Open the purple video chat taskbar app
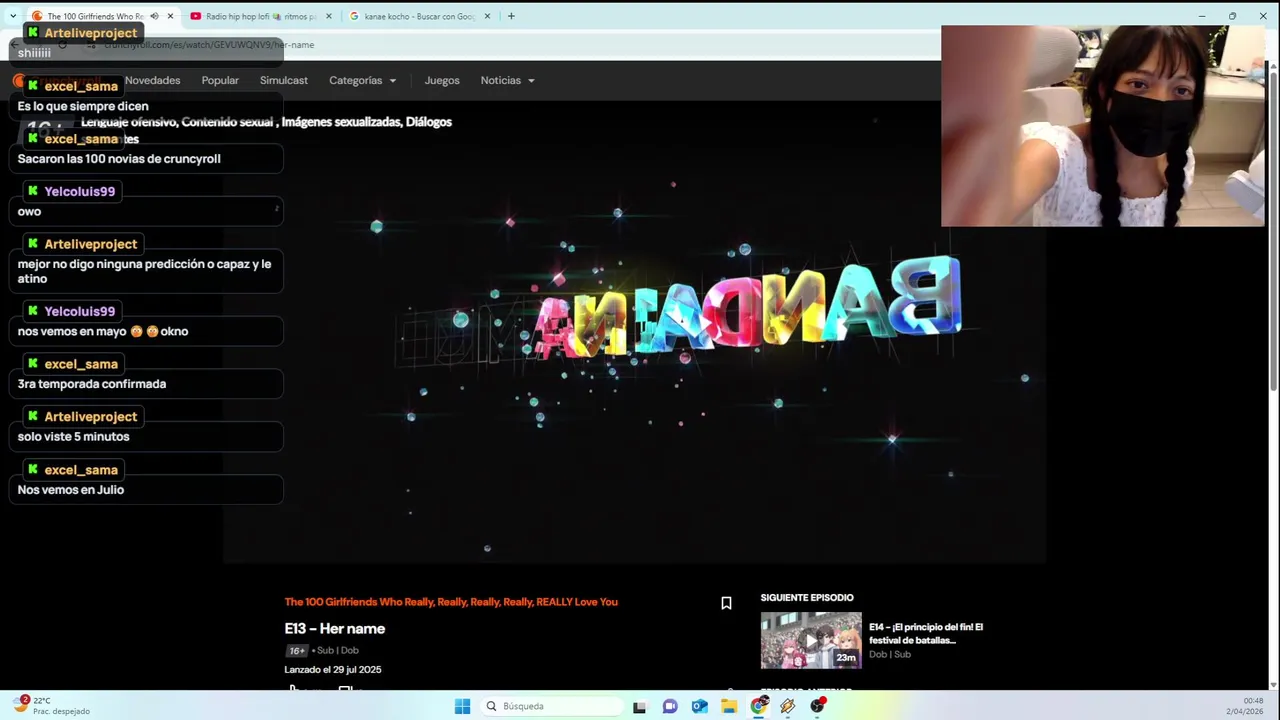The image size is (1280, 720). [670, 706]
